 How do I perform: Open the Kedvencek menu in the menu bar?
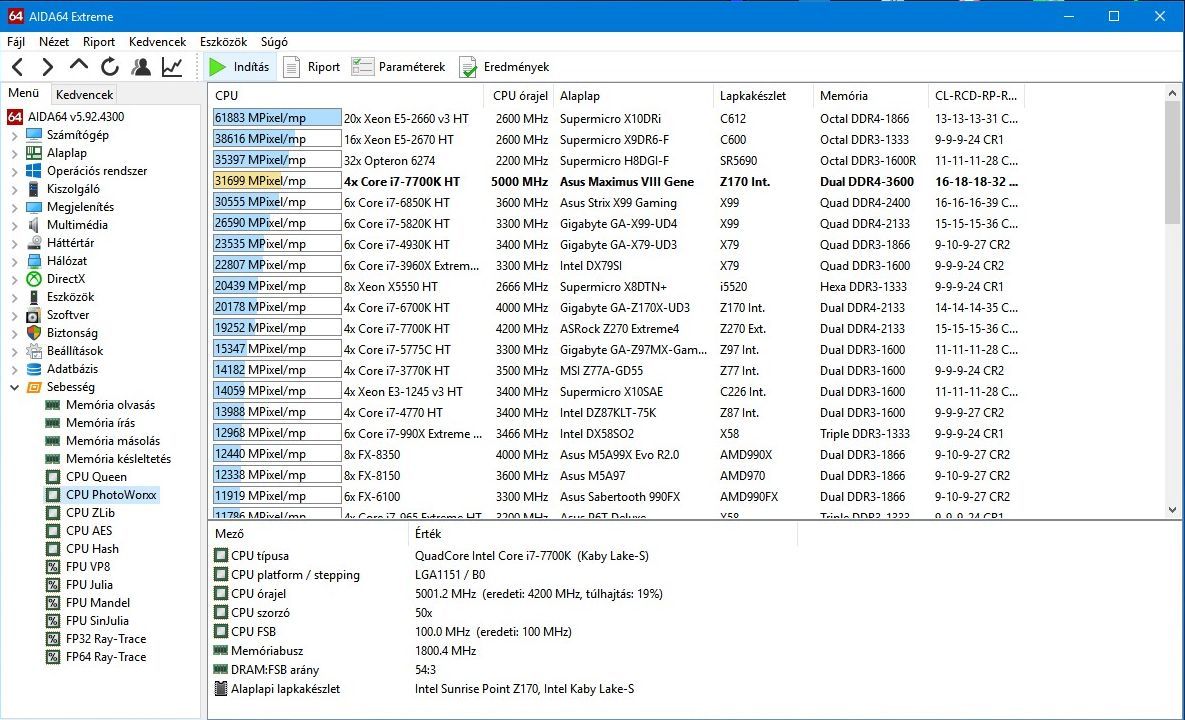click(157, 42)
